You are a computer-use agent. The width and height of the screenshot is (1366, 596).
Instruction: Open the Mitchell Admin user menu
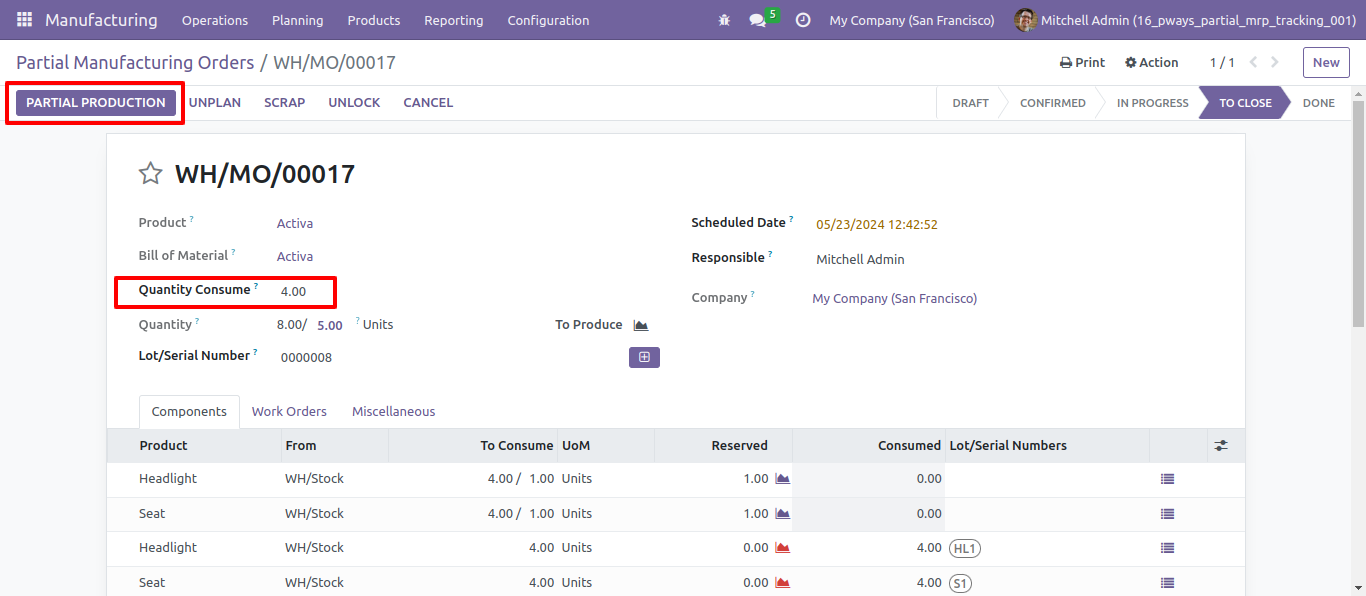coord(1184,20)
